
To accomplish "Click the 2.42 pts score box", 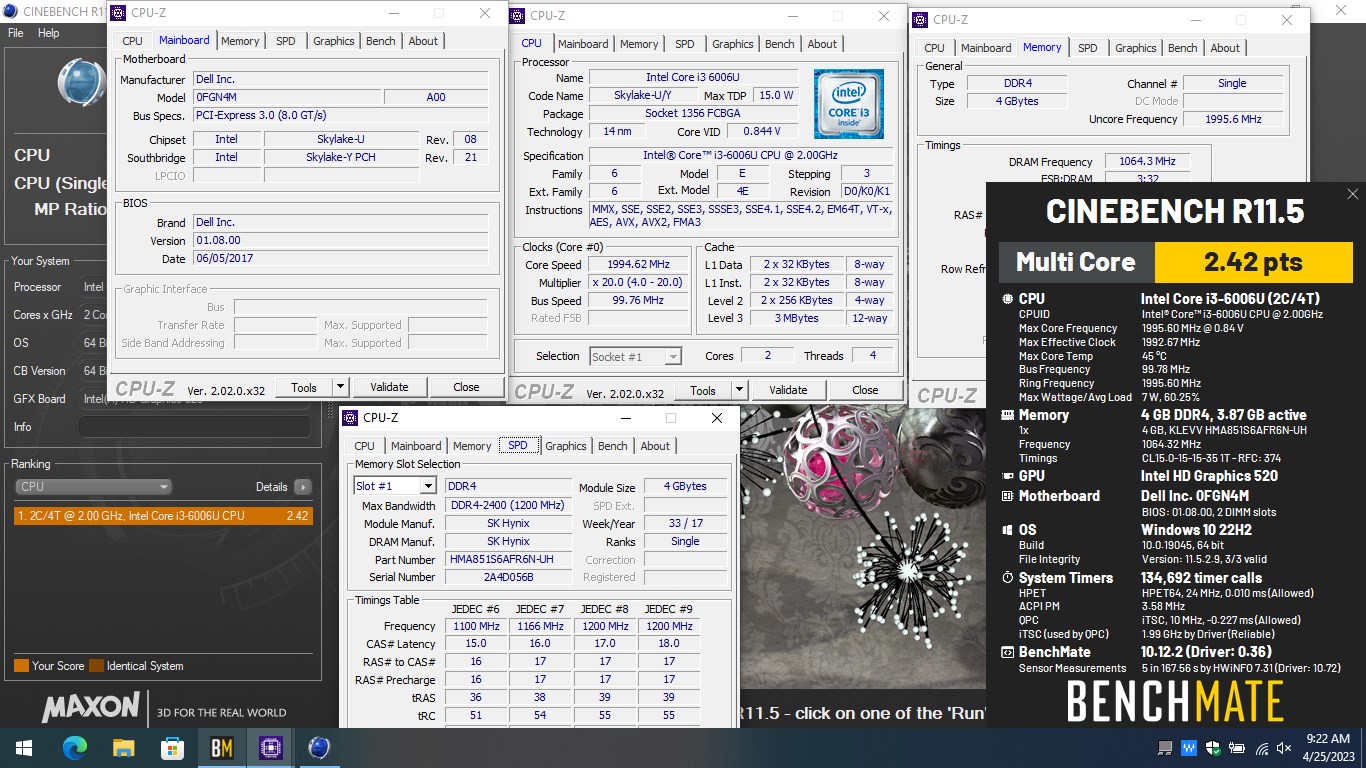I will [1253, 262].
